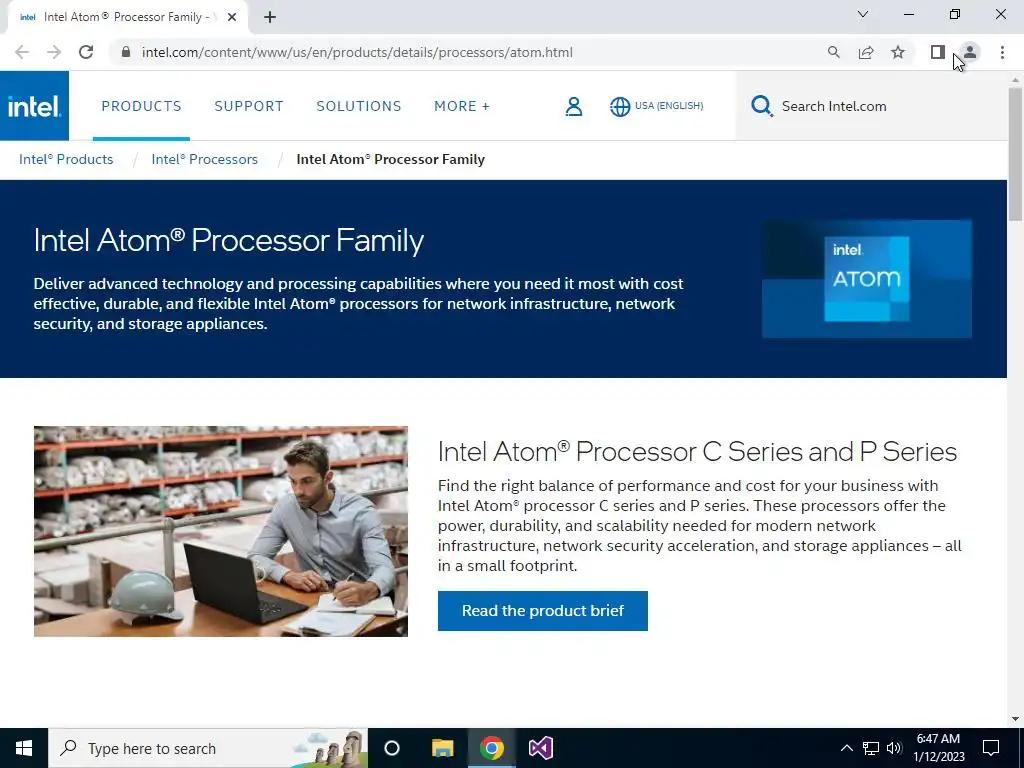Open Chrome side panel icon

pos(938,52)
